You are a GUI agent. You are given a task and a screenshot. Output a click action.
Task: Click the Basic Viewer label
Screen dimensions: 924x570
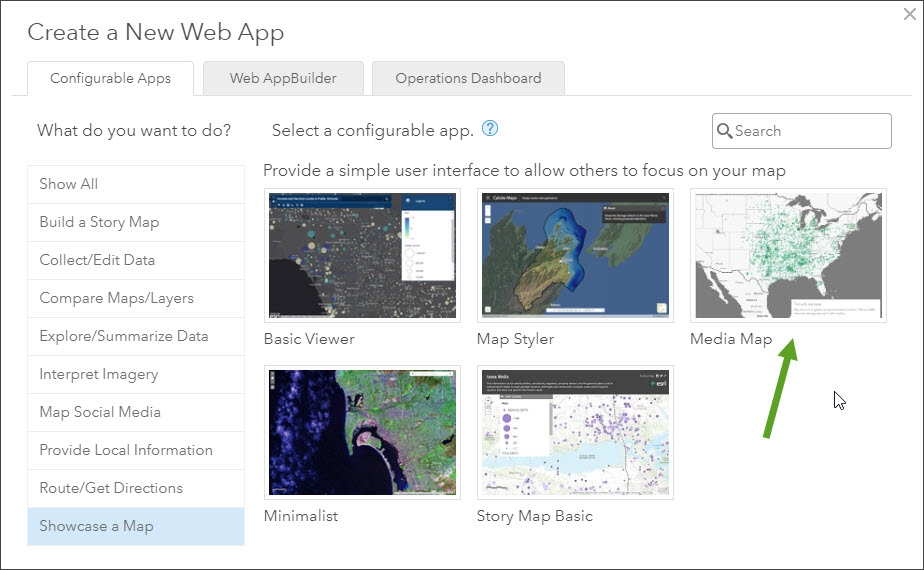coord(309,339)
